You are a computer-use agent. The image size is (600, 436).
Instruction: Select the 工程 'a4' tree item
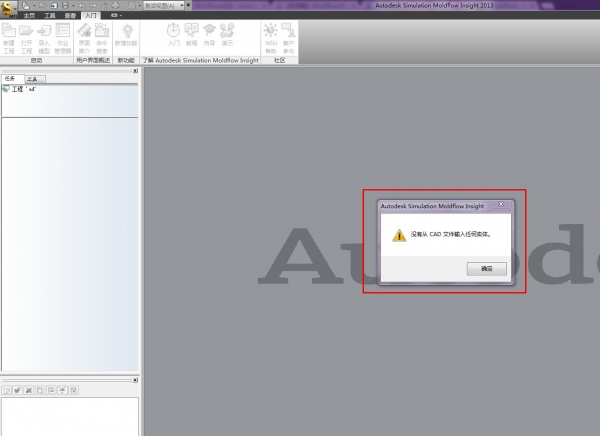(19, 89)
